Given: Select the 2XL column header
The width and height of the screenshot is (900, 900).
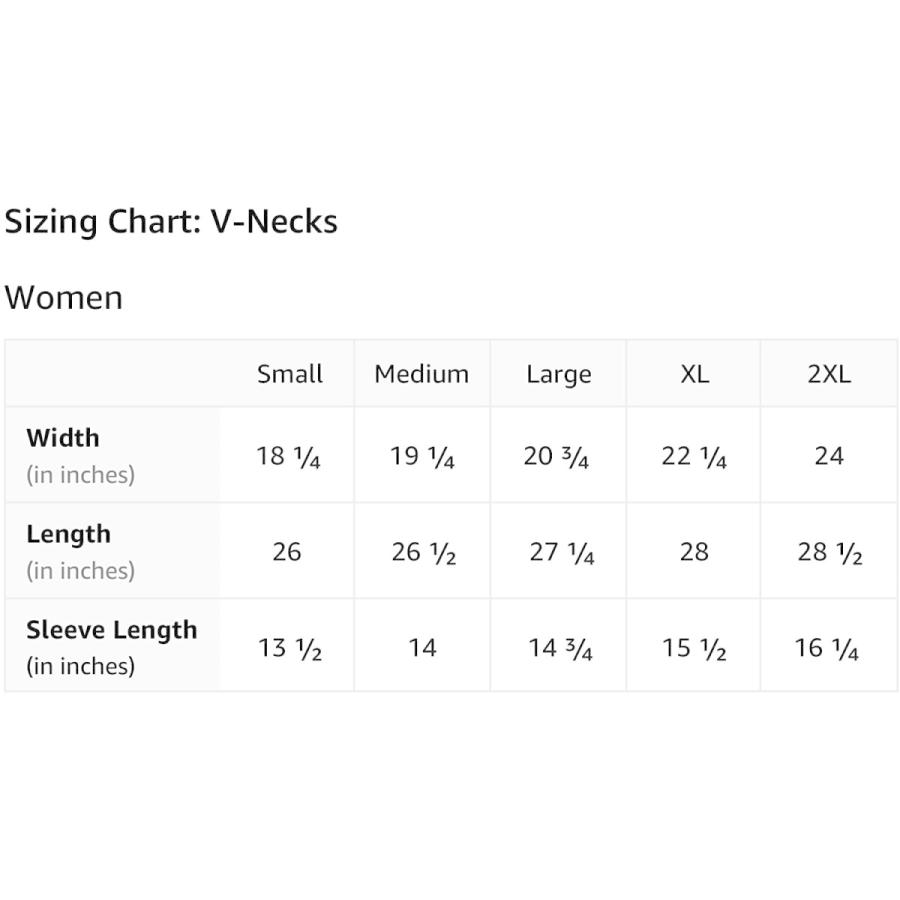Looking at the screenshot, I should click(x=829, y=374).
